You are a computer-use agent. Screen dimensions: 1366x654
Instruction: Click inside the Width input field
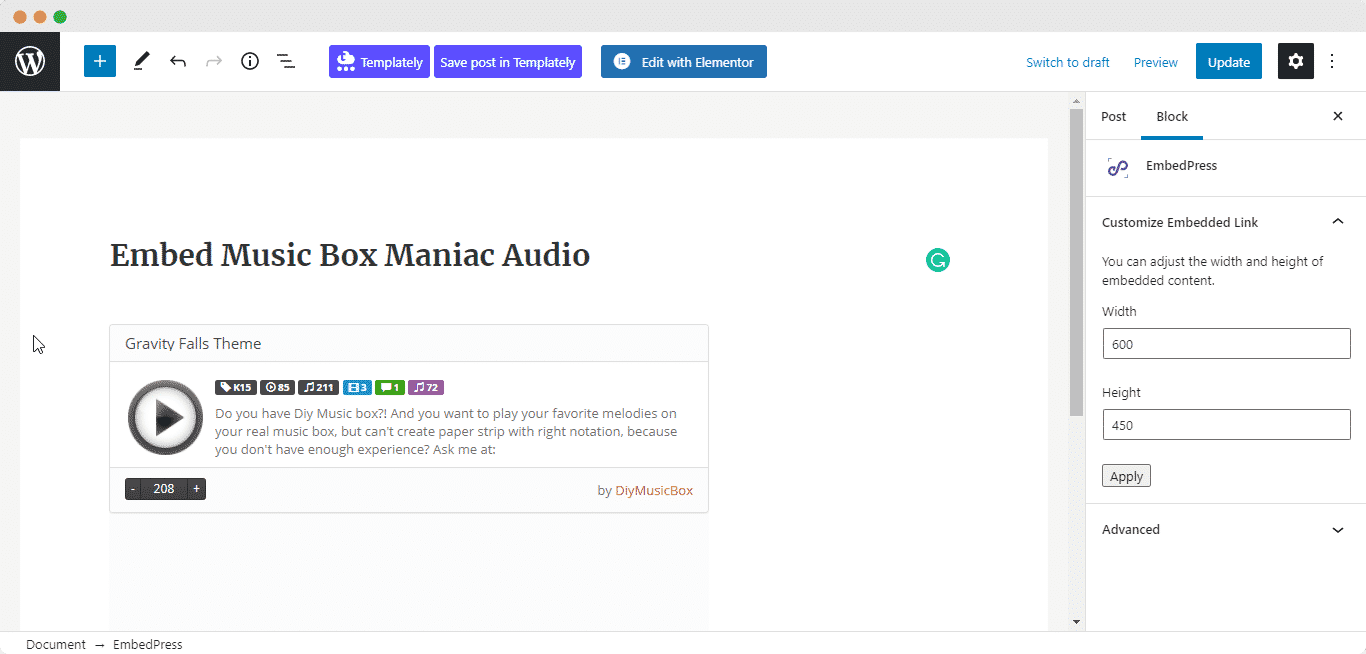(1226, 343)
